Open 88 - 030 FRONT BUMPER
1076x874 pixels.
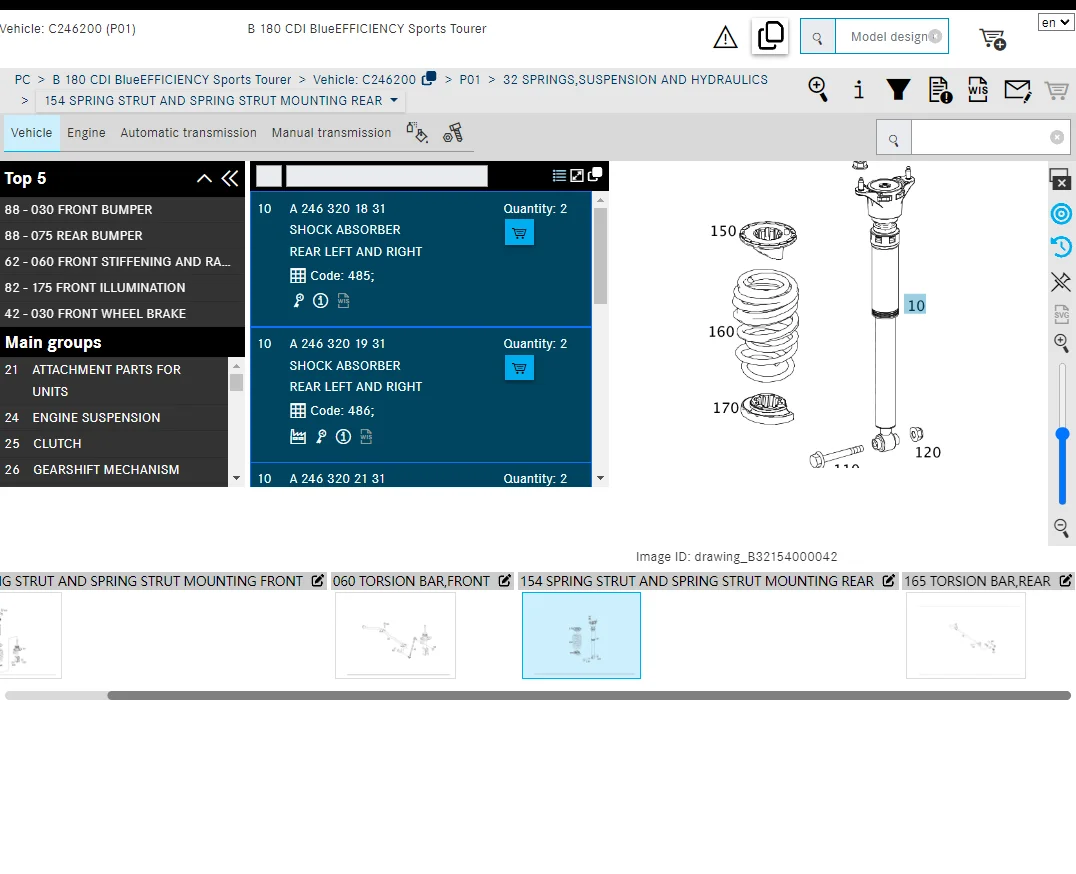[x=122, y=209]
